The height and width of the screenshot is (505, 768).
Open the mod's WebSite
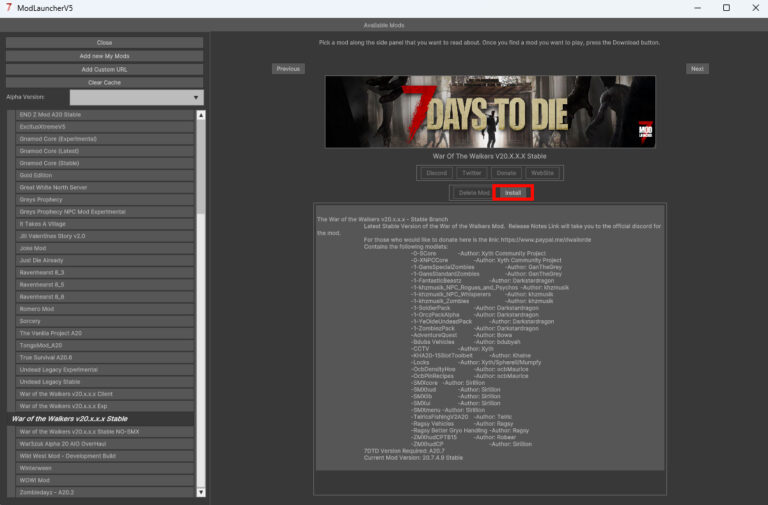click(x=542, y=173)
